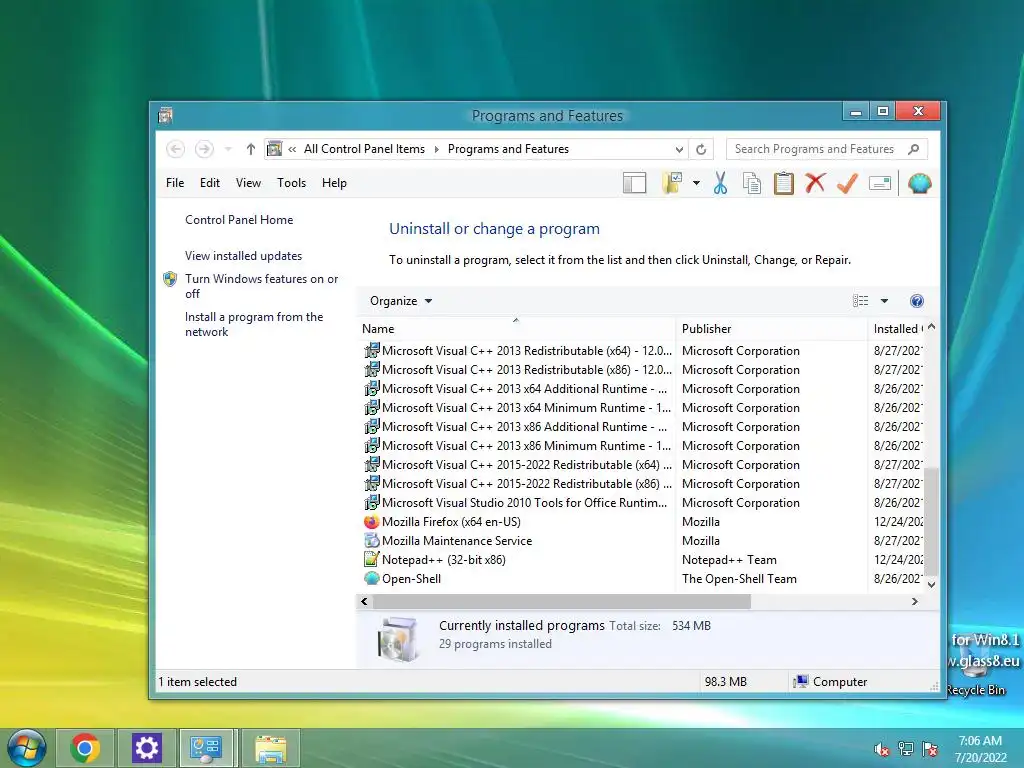Viewport: 1024px width, 768px height.
Task: Click the Back navigation arrow
Action: (x=175, y=149)
